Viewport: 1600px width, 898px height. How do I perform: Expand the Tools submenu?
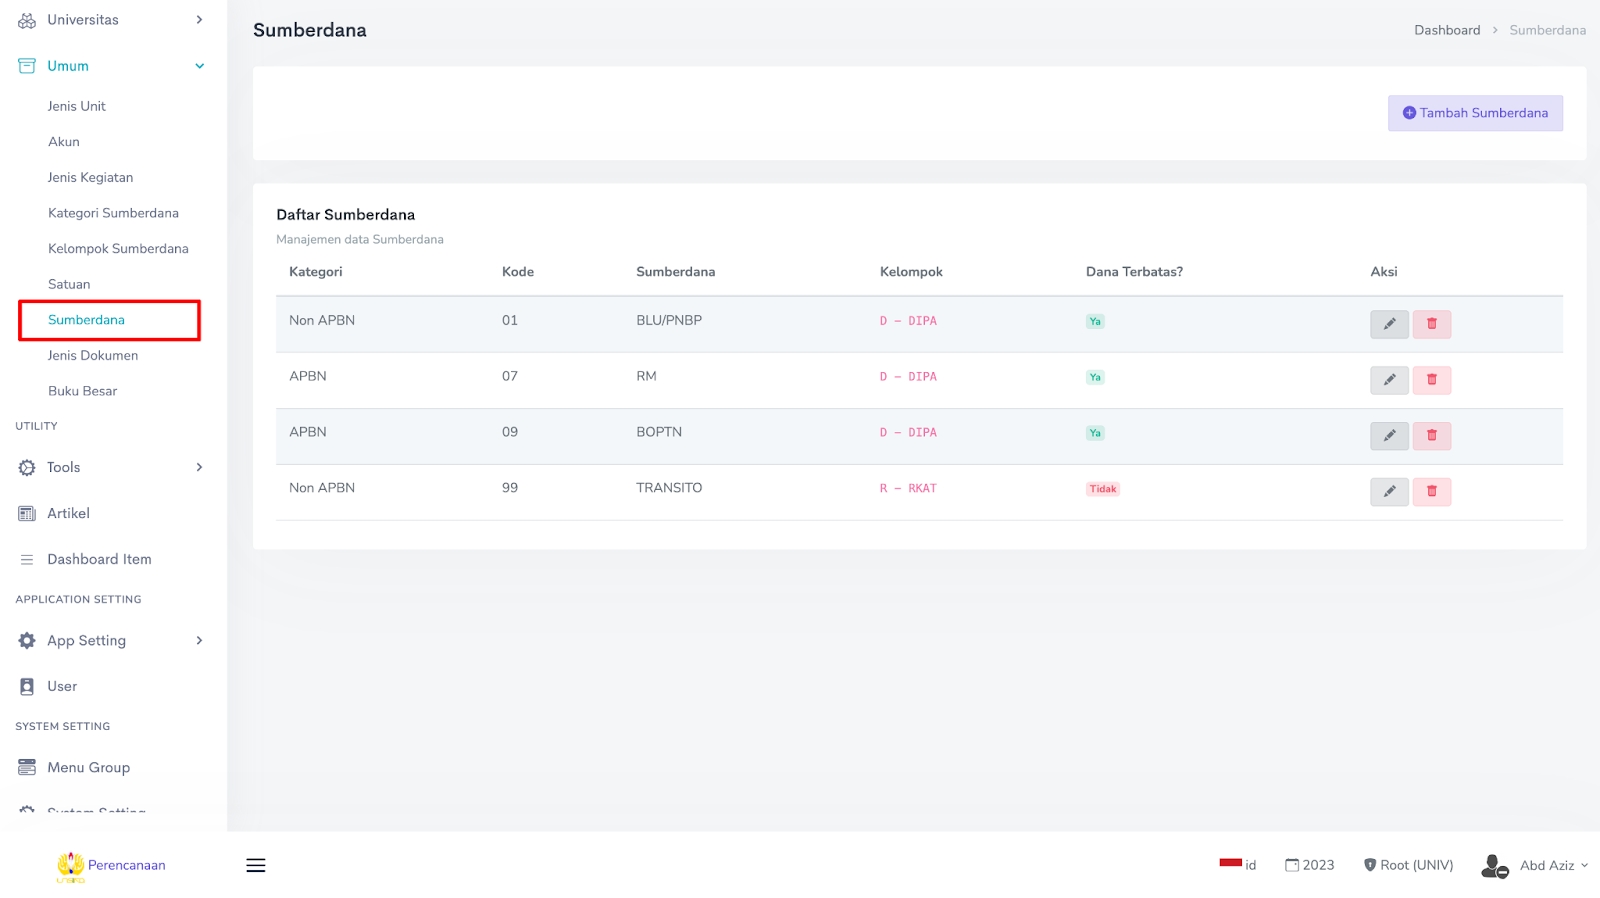pos(110,468)
